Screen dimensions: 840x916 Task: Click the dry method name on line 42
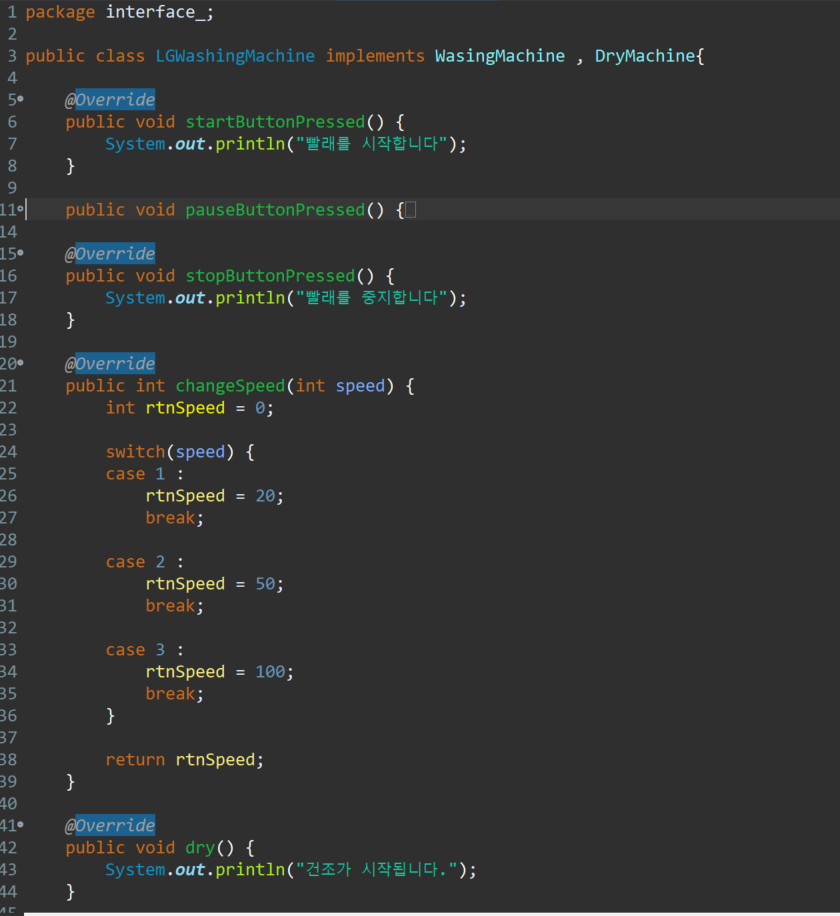[200, 848]
